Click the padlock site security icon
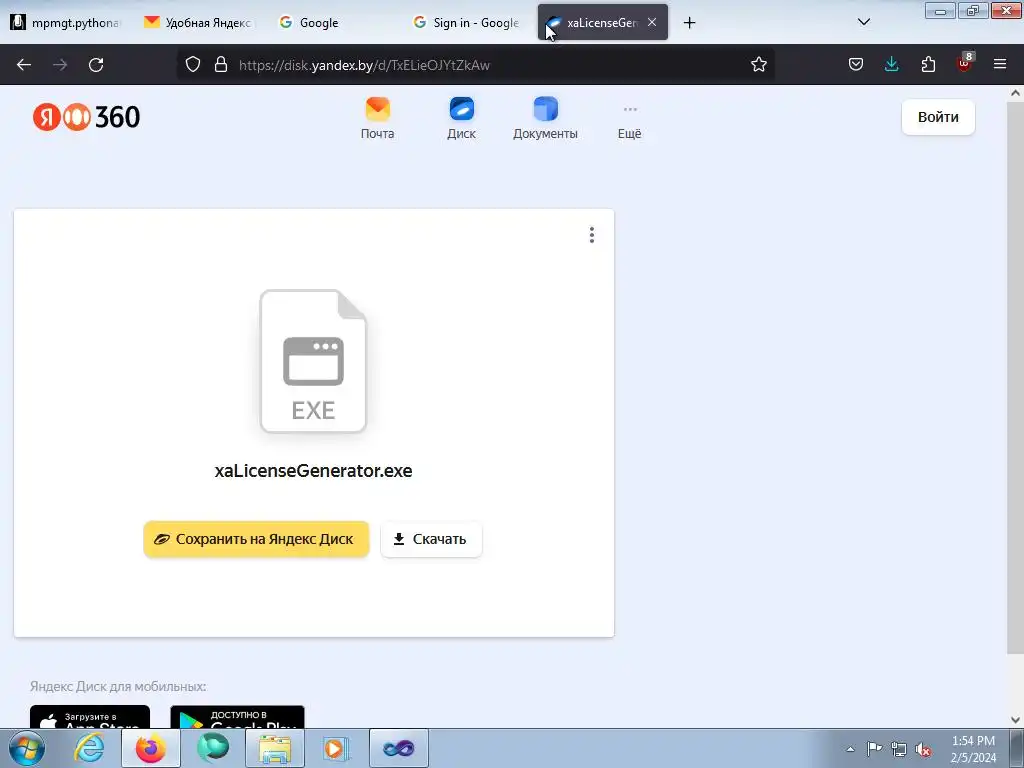Screen dimensions: 1024x768 point(221,65)
